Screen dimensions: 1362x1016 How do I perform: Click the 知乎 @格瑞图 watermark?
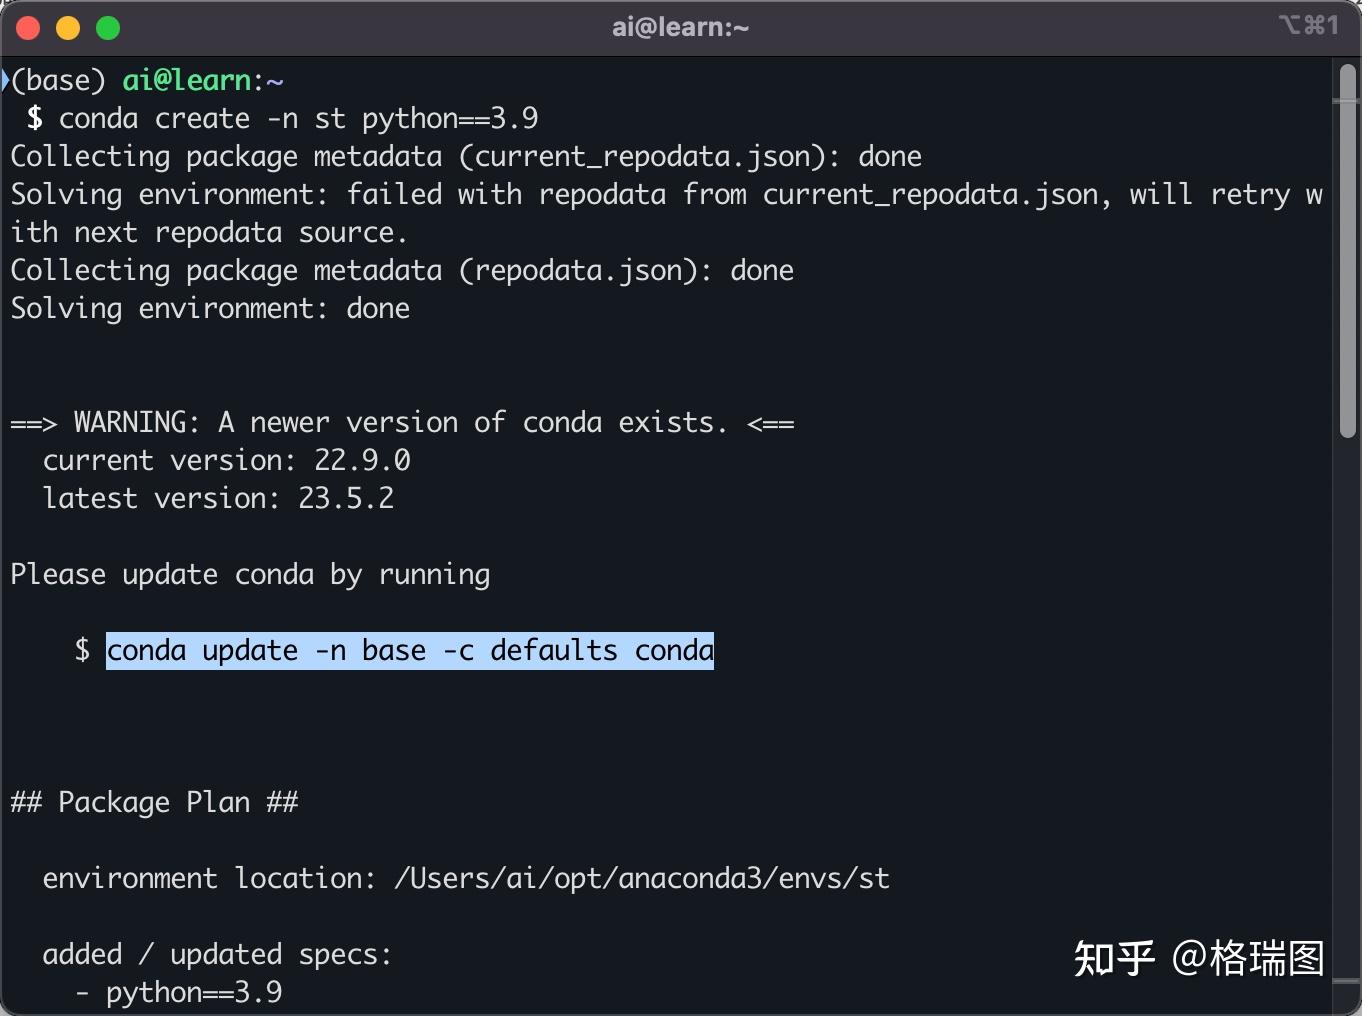1198,958
